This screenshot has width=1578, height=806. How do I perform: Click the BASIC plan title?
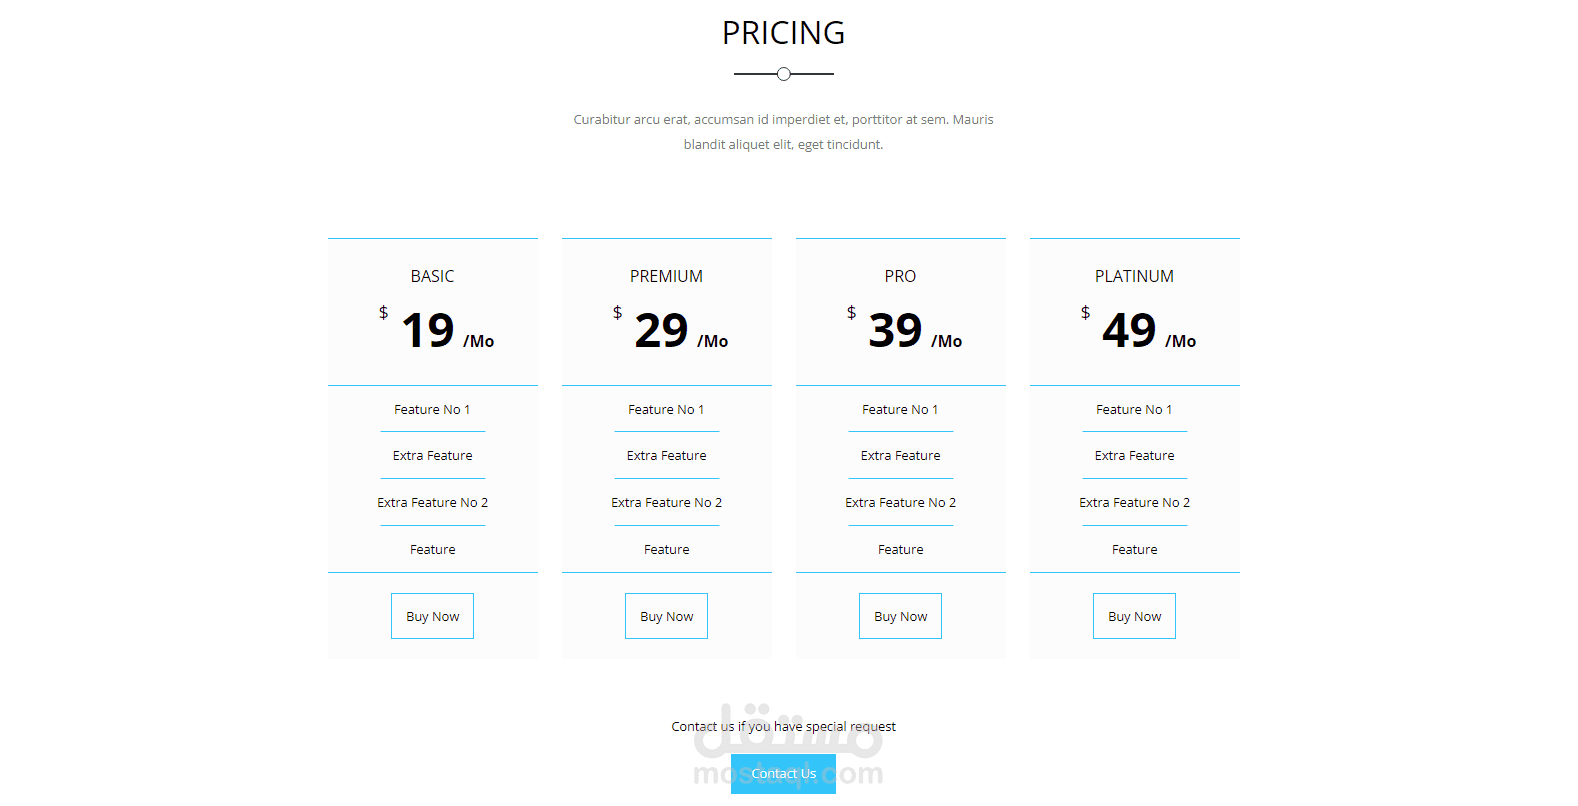(x=432, y=276)
